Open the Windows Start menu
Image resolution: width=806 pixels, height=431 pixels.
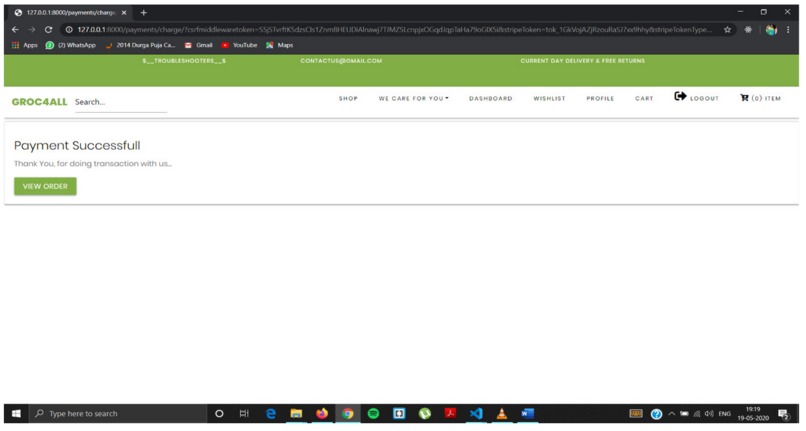16,414
